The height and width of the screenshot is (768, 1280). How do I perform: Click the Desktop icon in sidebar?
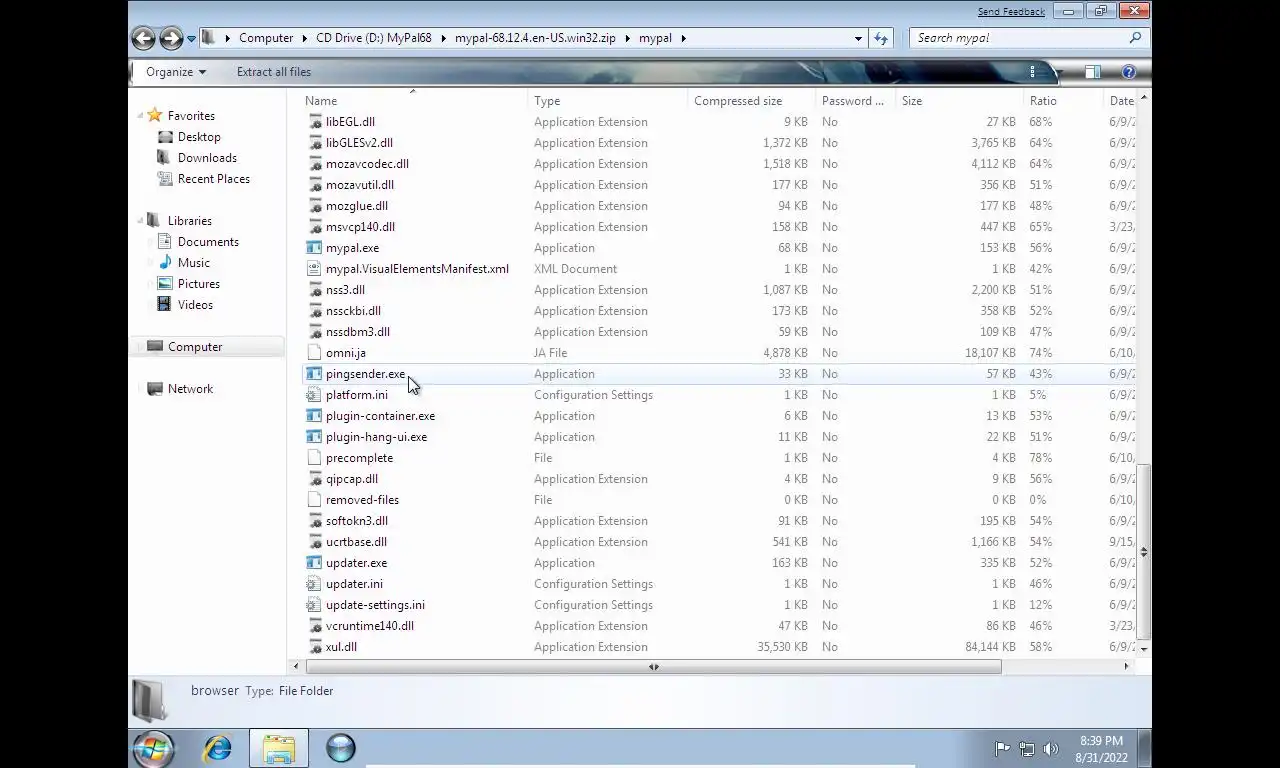tap(165, 137)
